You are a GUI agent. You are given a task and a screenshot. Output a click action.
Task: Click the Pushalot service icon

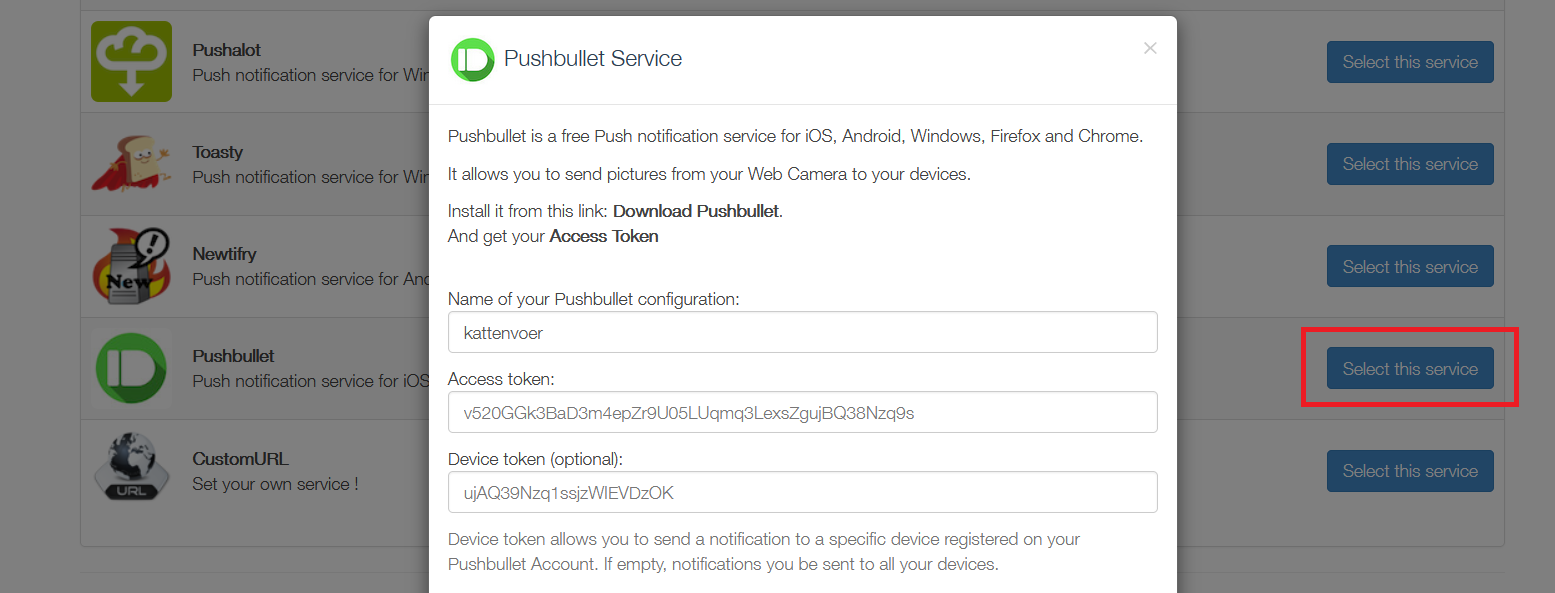tap(133, 61)
